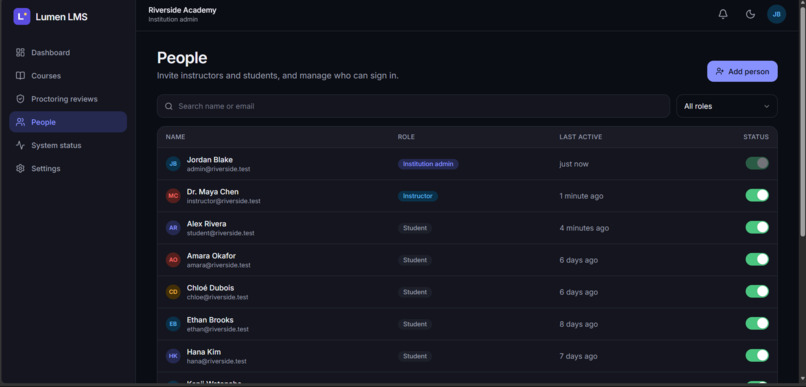This screenshot has height=387, width=806.
Task: Click the Courses book icon
Action: (20, 76)
